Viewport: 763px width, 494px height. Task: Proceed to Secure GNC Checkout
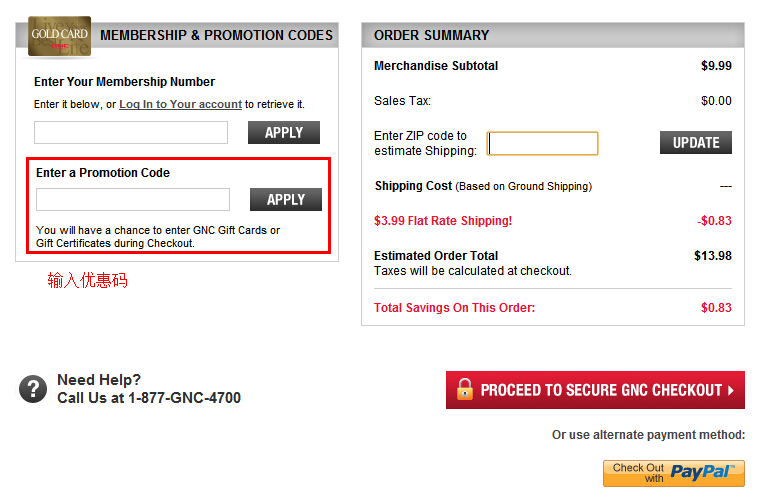595,390
